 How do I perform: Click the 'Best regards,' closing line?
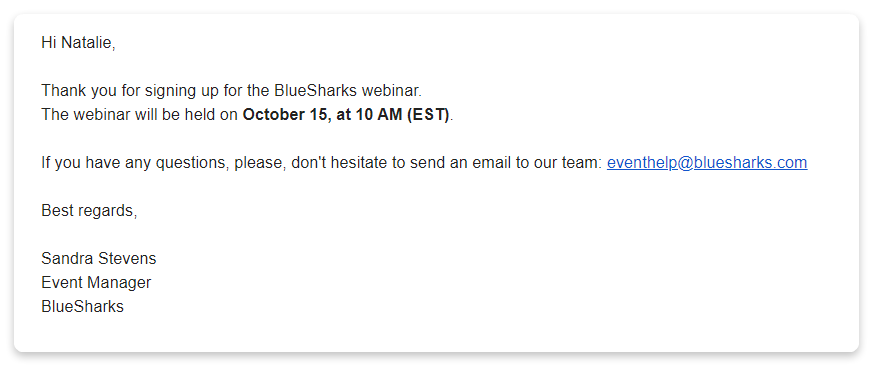[89, 211]
